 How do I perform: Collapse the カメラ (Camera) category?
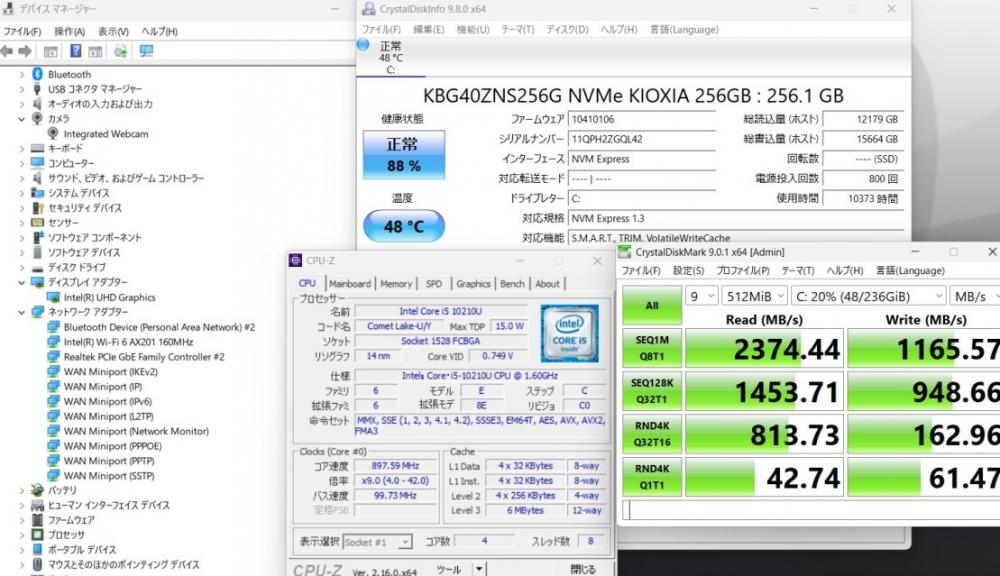tap(22, 119)
